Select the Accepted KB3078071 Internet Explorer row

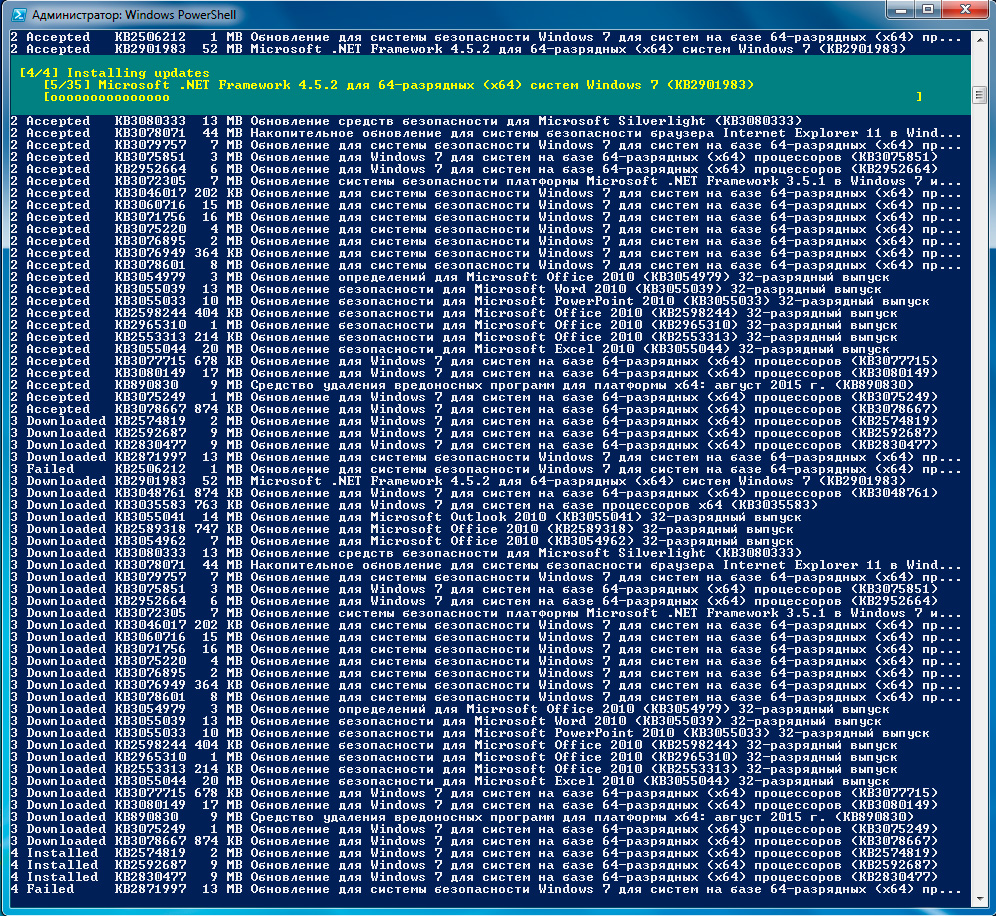pos(486,133)
